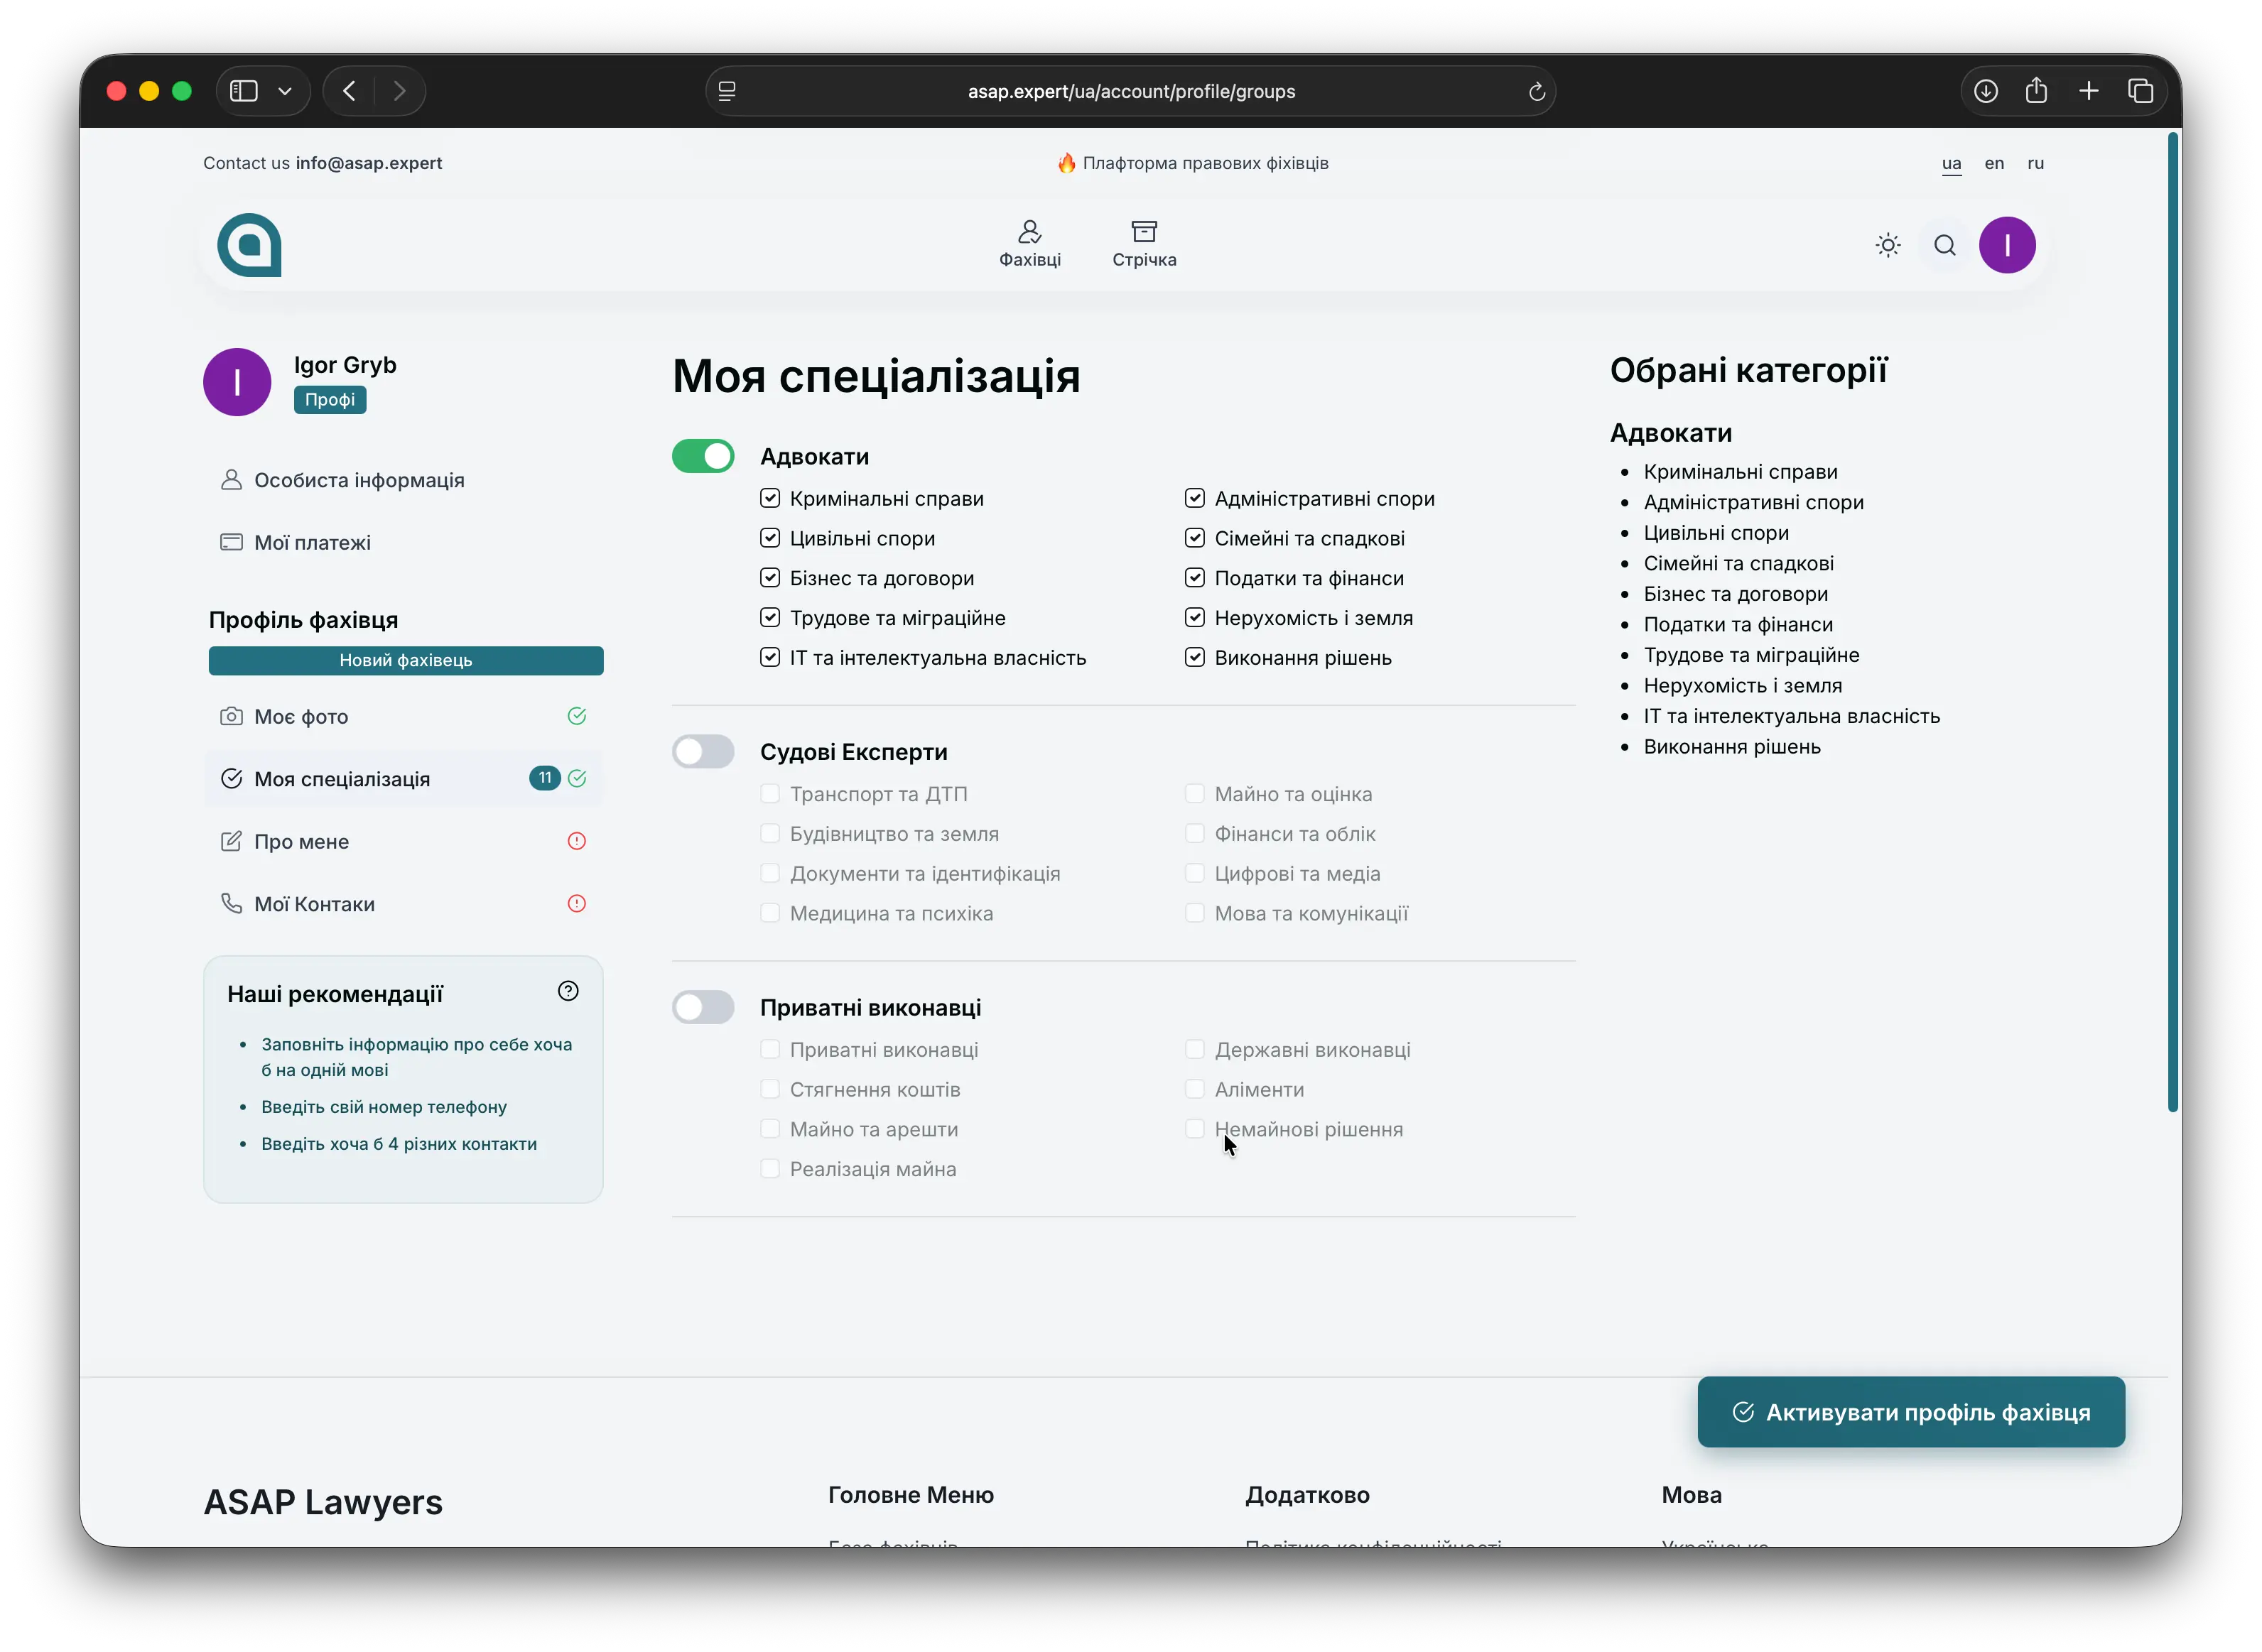Click the ASAP logo icon
This screenshot has width=2262, height=1652.
(250, 245)
